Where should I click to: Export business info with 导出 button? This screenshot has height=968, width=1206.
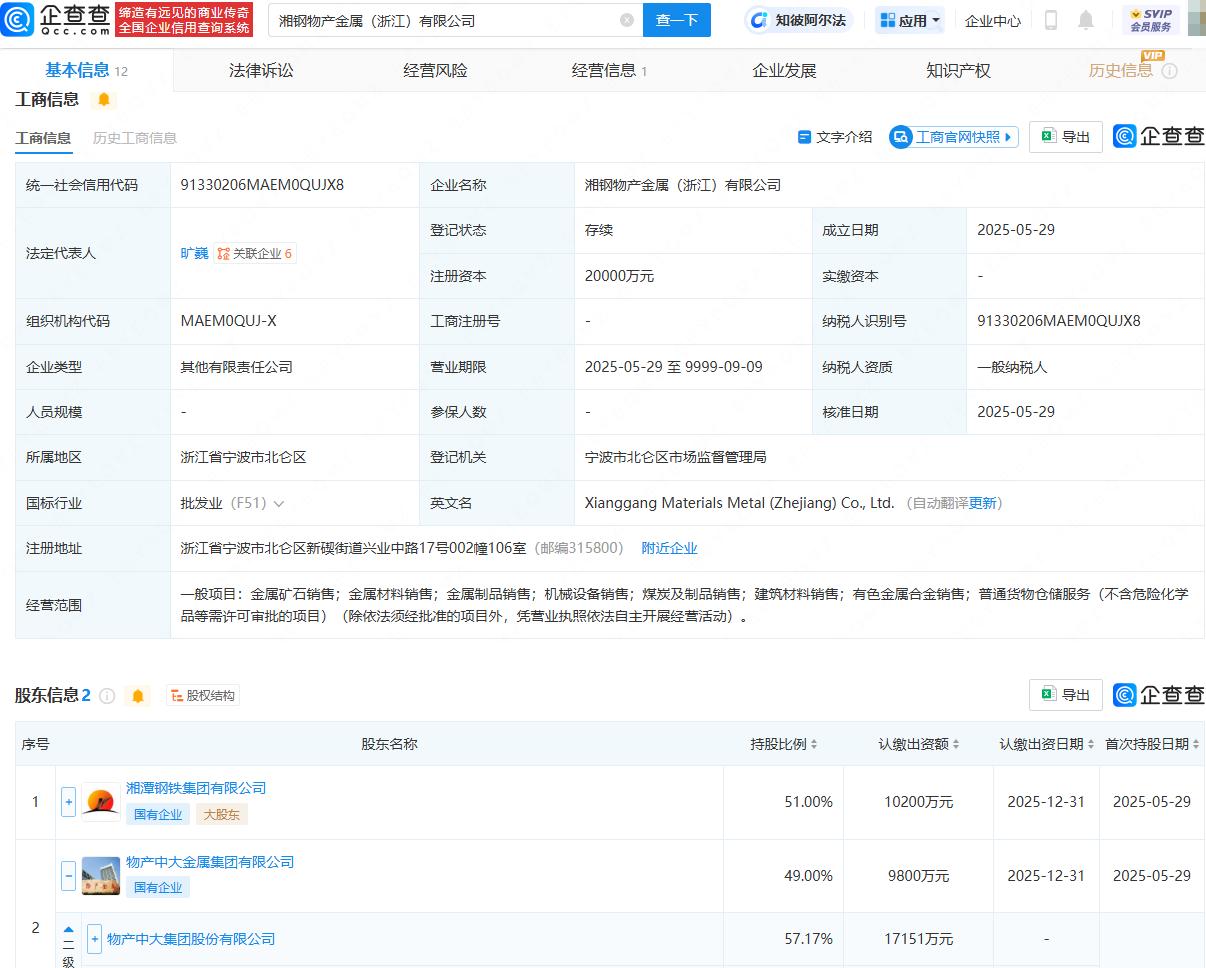click(x=1065, y=137)
